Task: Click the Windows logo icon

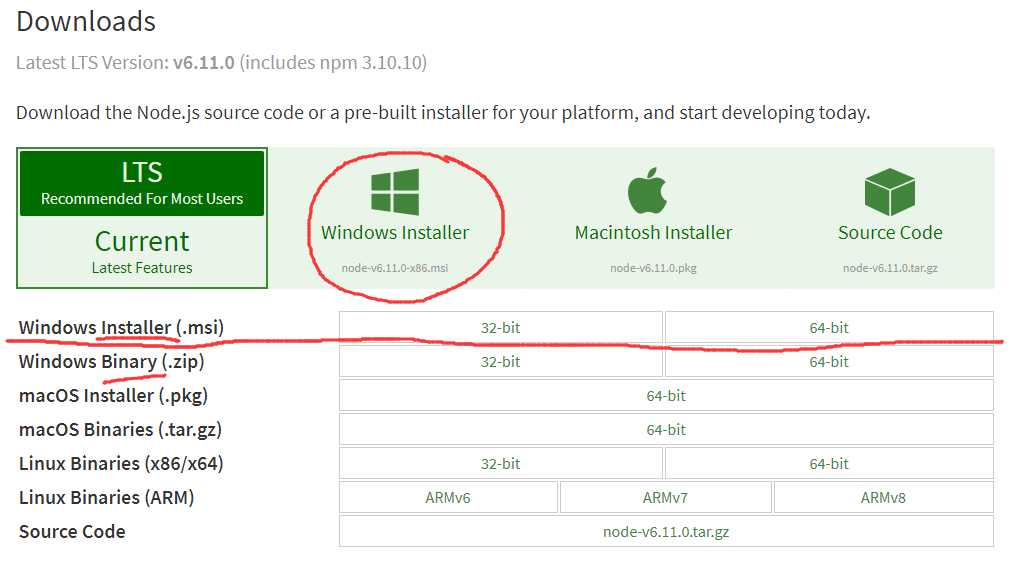Action: 395,192
